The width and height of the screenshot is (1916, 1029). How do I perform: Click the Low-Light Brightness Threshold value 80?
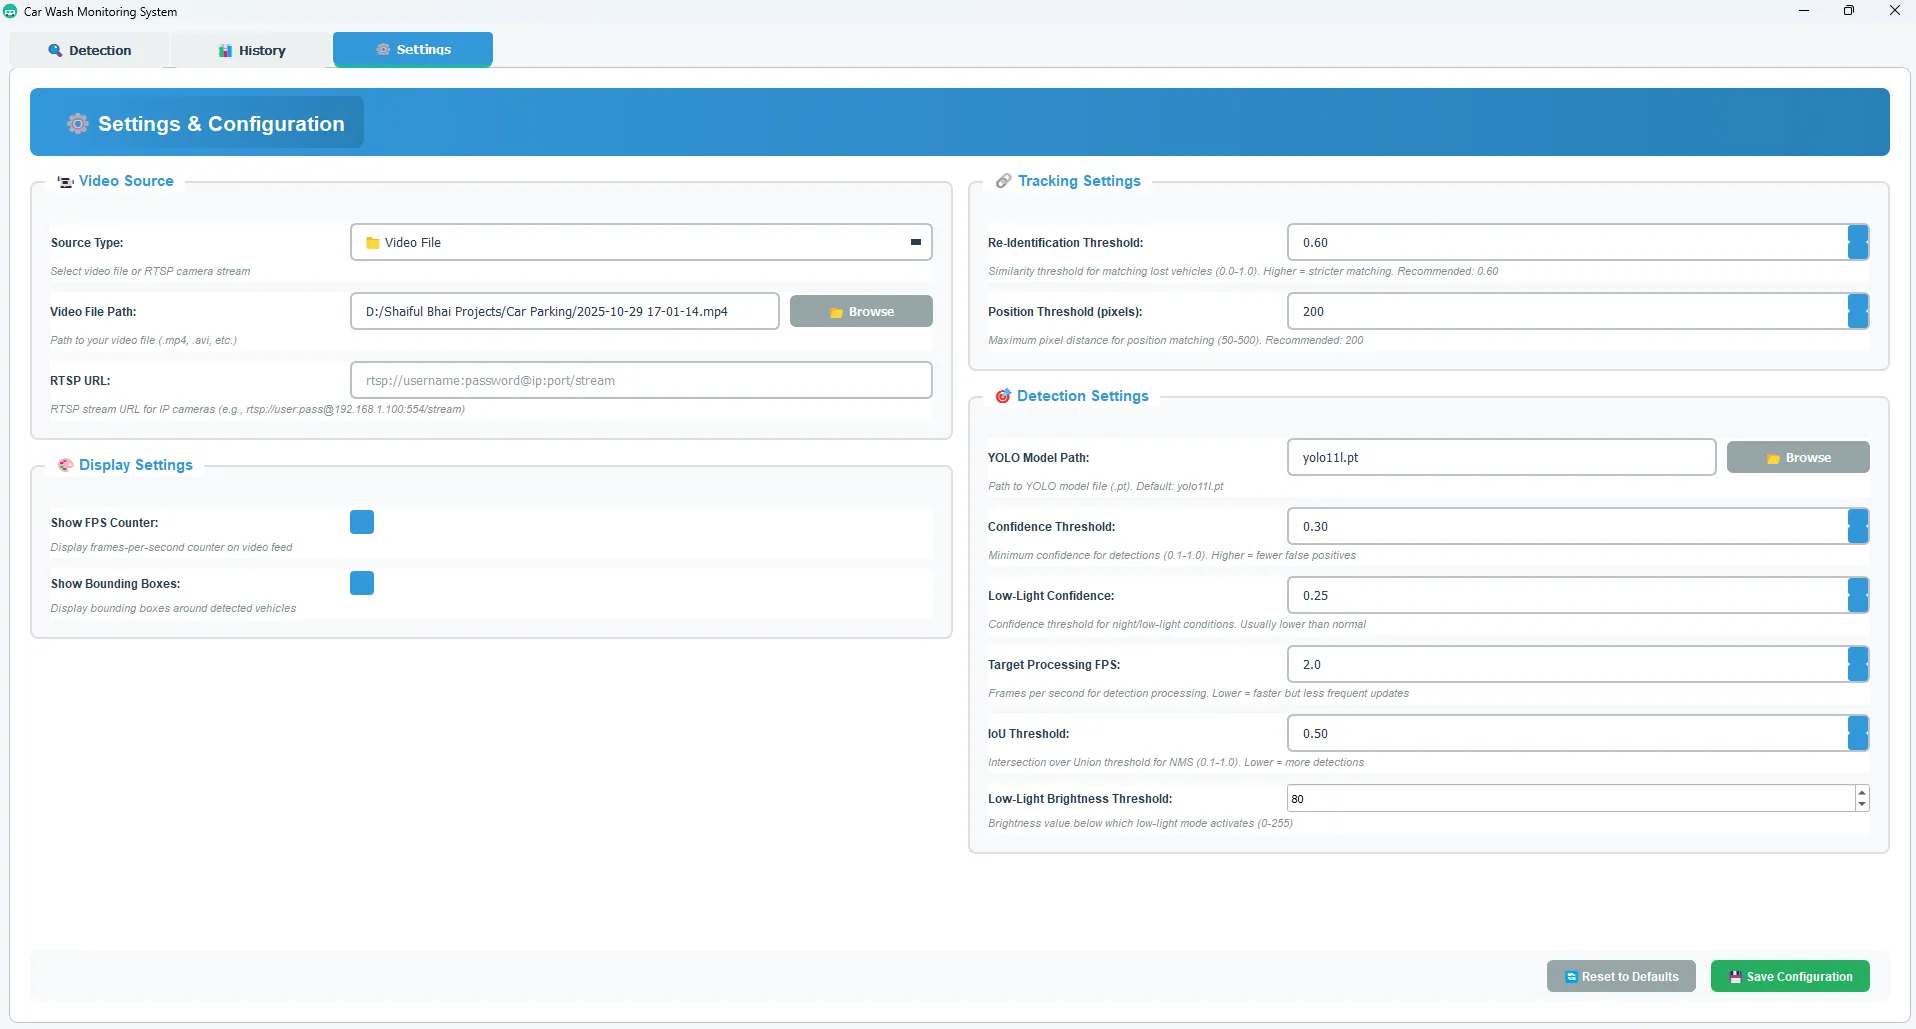click(x=1297, y=798)
